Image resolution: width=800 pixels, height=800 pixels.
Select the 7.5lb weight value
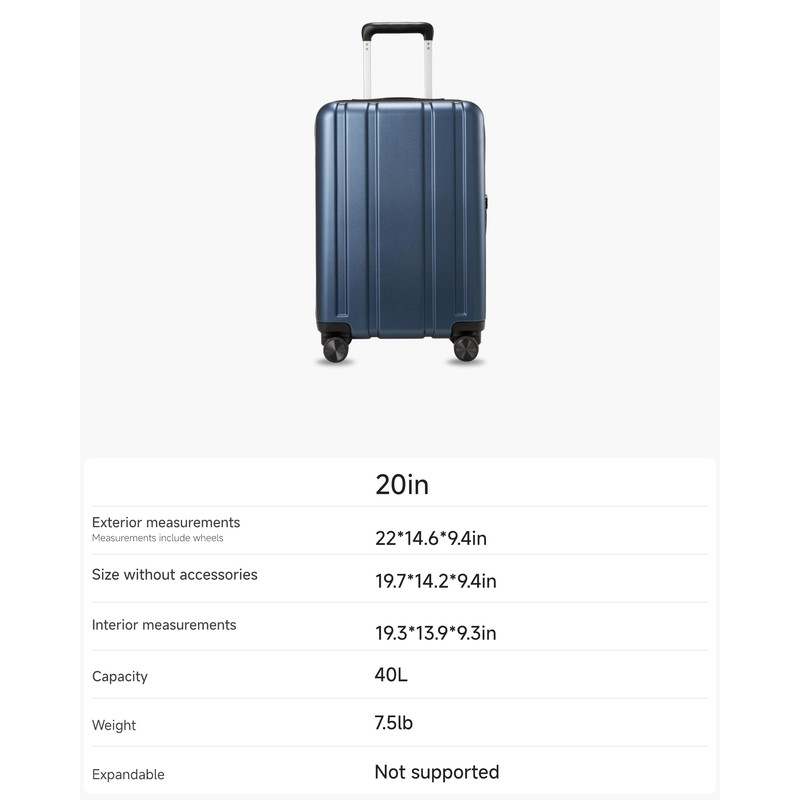(393, 723)
